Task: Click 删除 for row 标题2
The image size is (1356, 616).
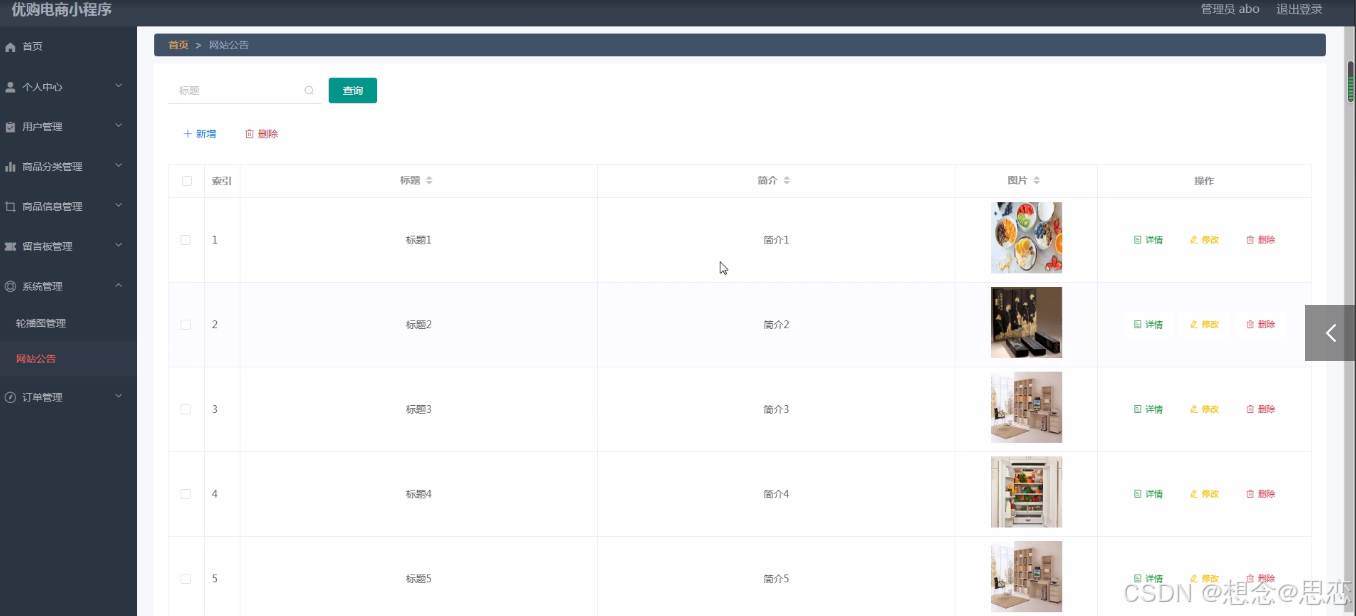Action: tap(1260, 325)
